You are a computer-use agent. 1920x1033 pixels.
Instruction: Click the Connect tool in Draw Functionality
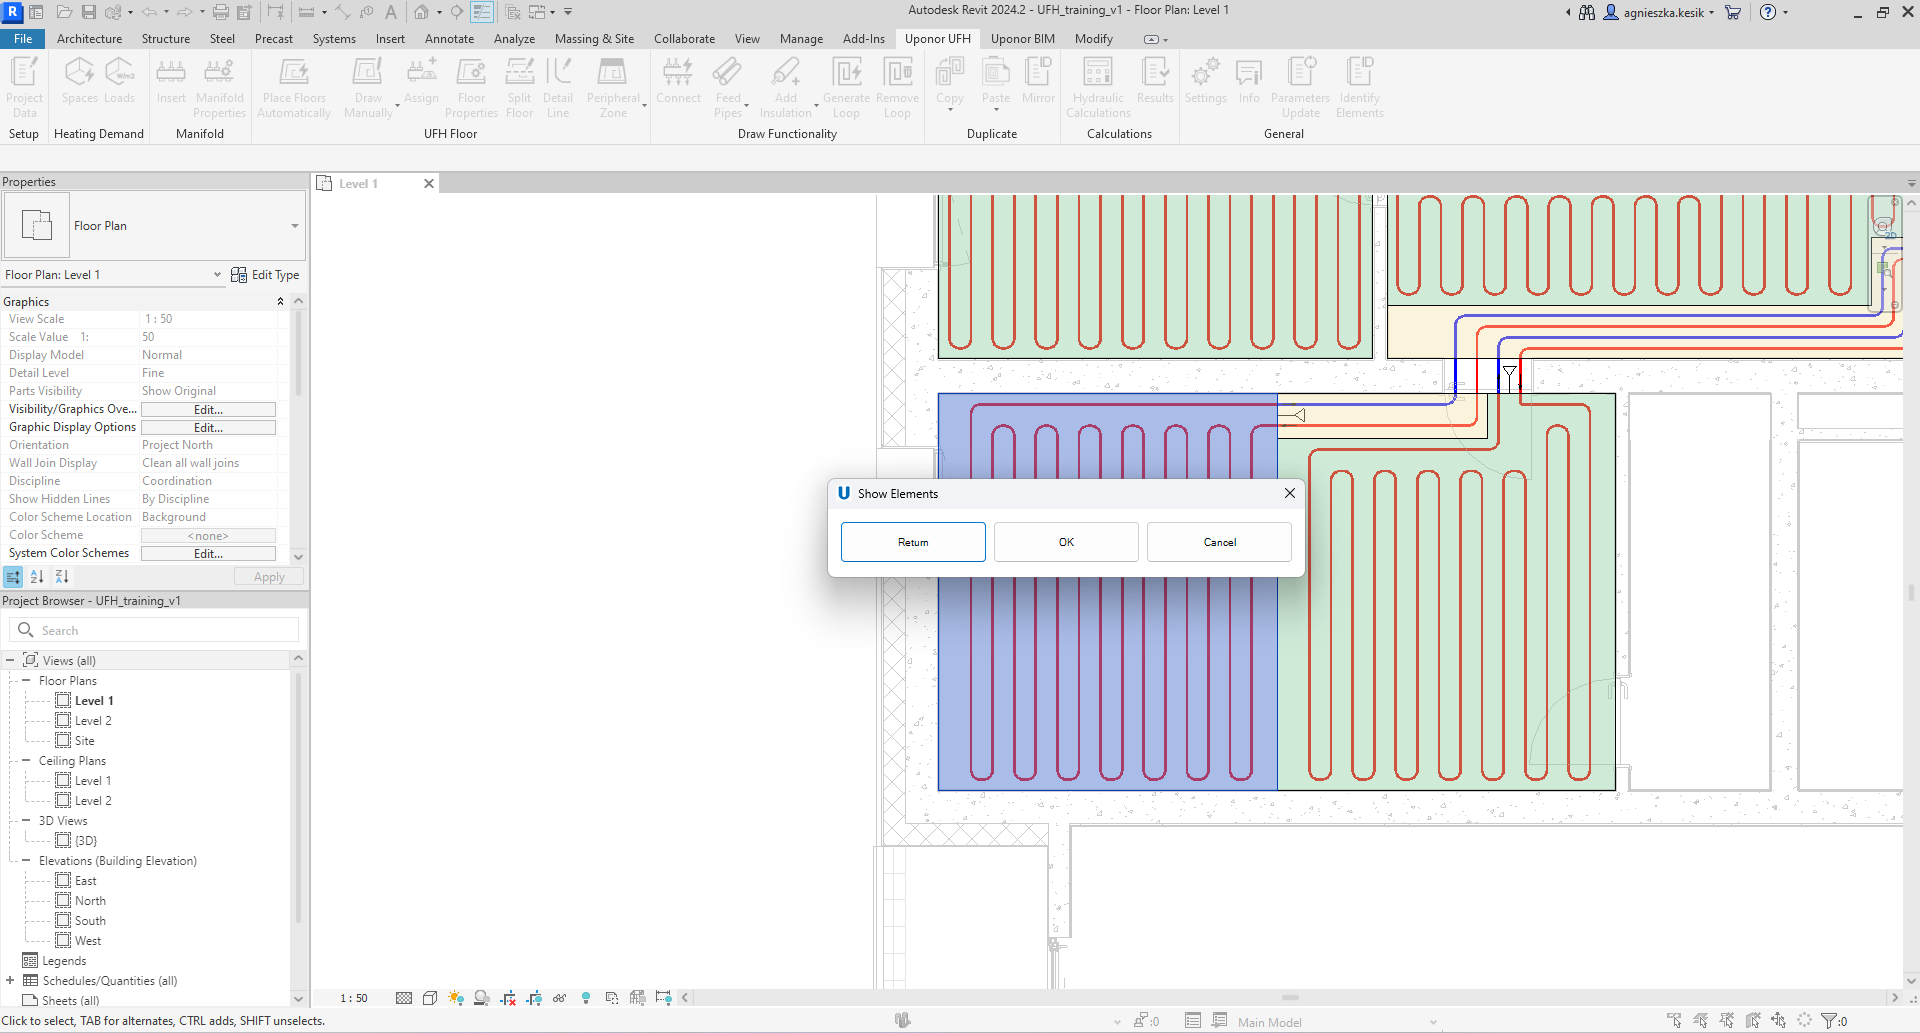coord(678,82)
